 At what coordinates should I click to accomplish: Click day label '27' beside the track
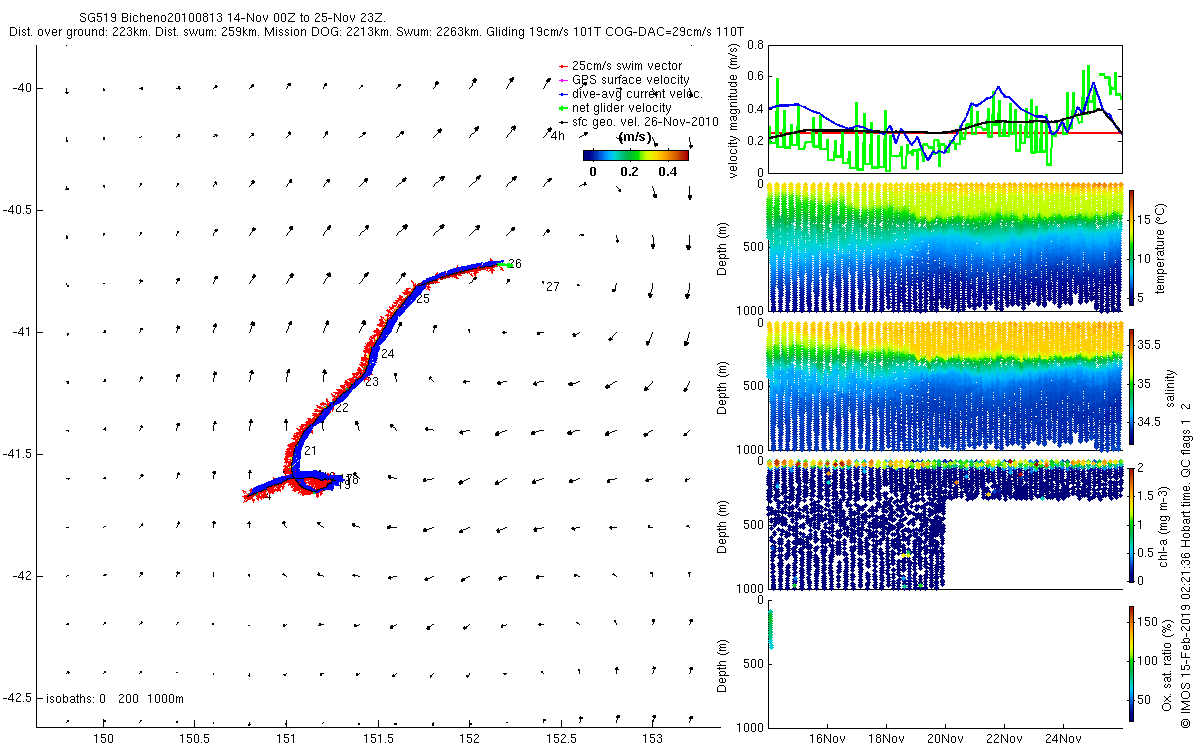coord(552,287)
